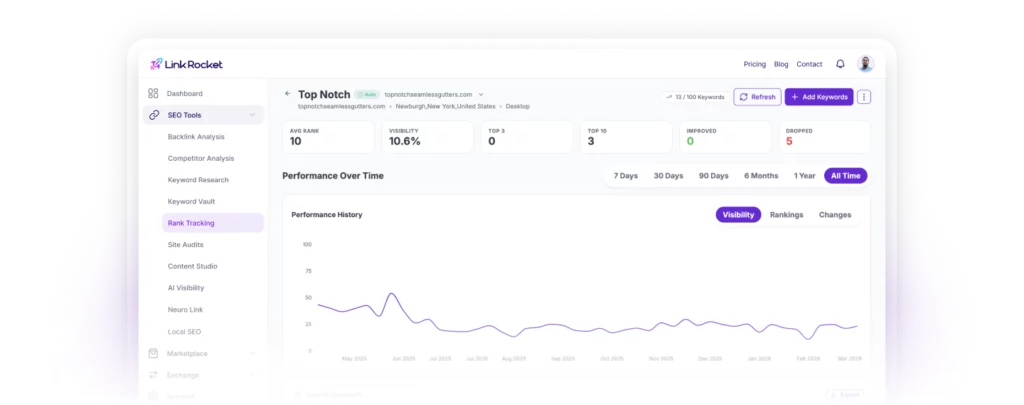Select Rank Tracking in sidebar
Viewport: 1024px width, 405px height.
point(213,223)
